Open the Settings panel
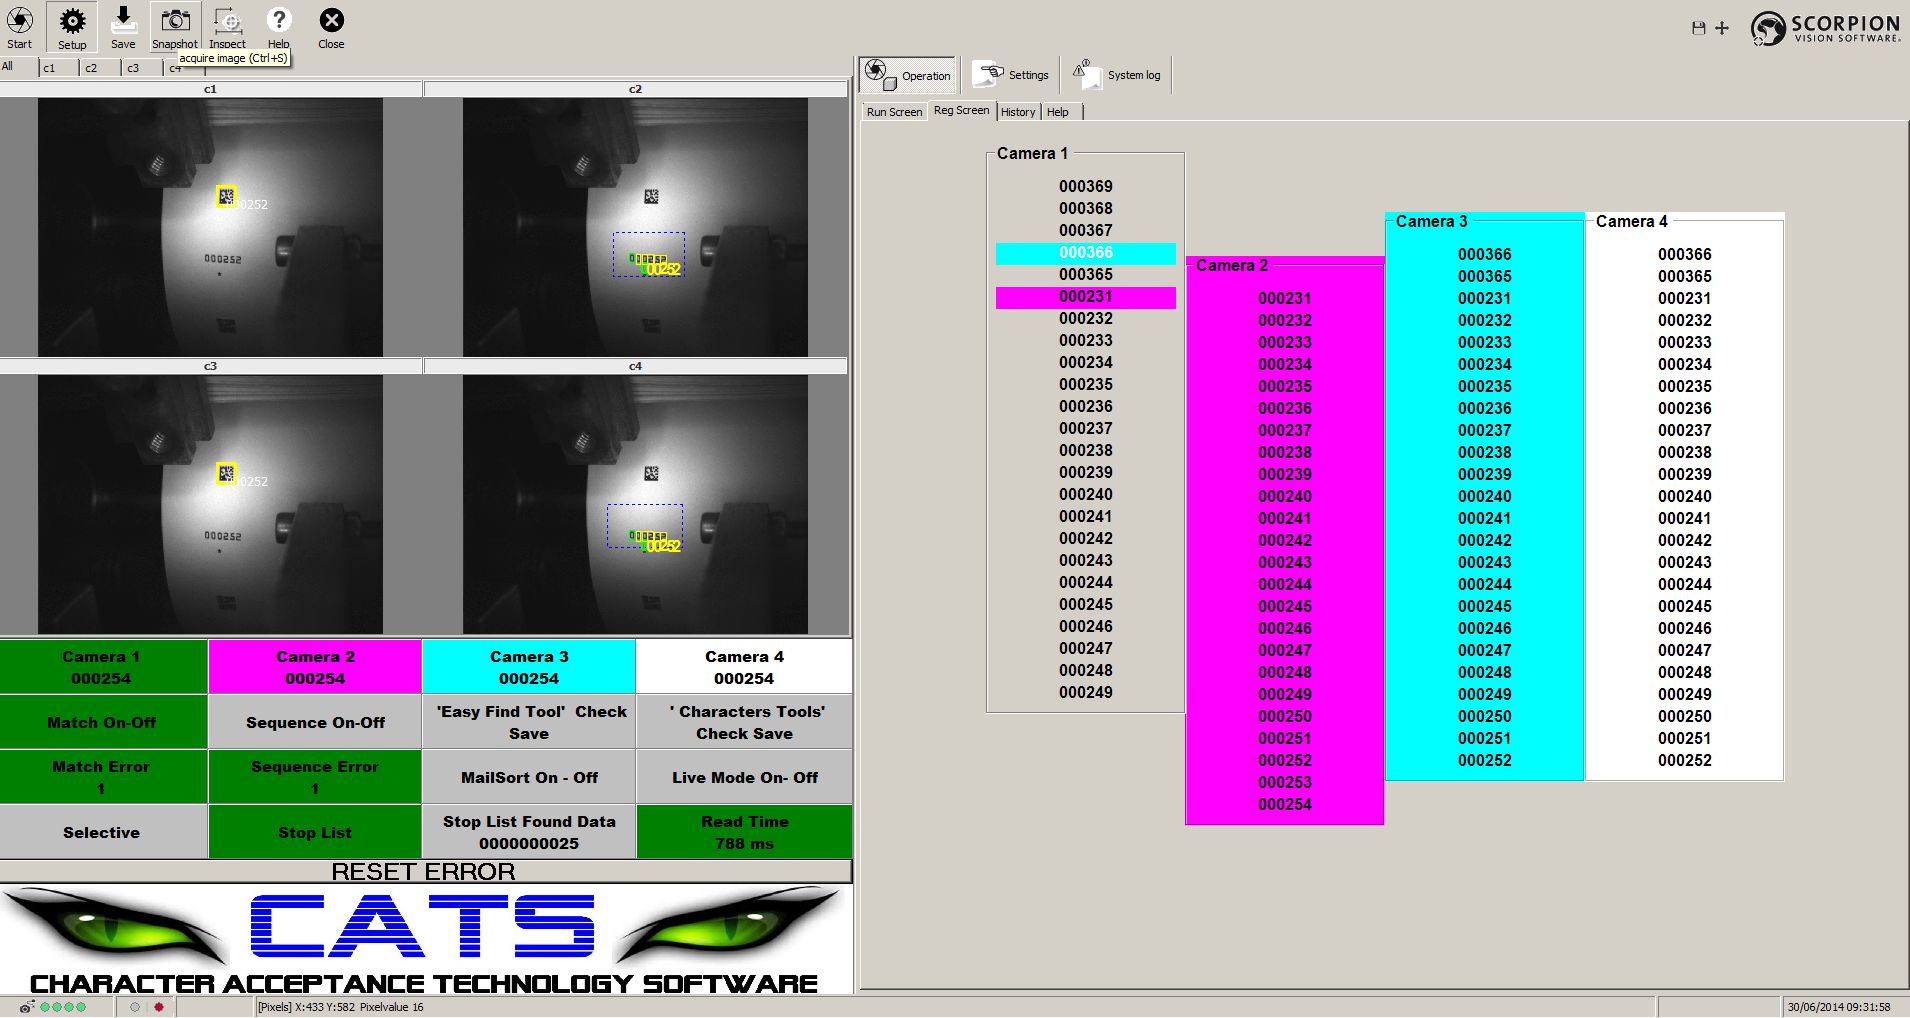The width and height of the screenshot is (1910, 1018). pyautogui.click(x=1012, y=75)
